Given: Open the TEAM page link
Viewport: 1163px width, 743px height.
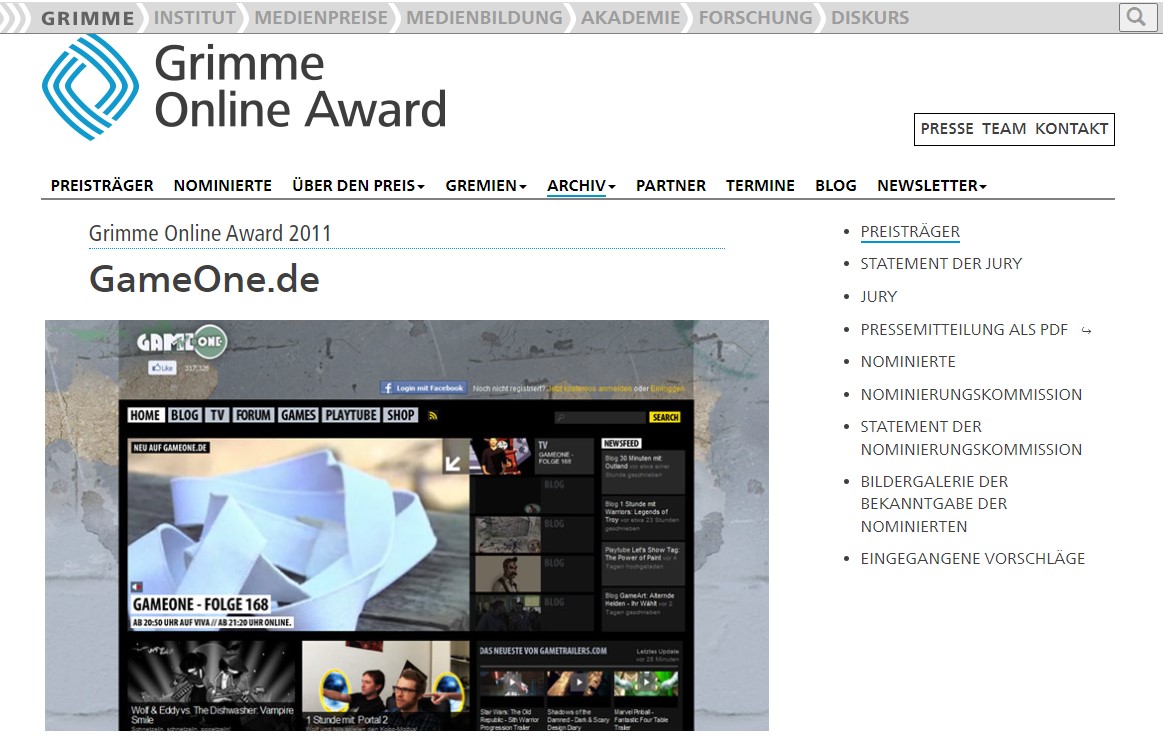Looking at the screenshot, I should tap(1004, 129).
